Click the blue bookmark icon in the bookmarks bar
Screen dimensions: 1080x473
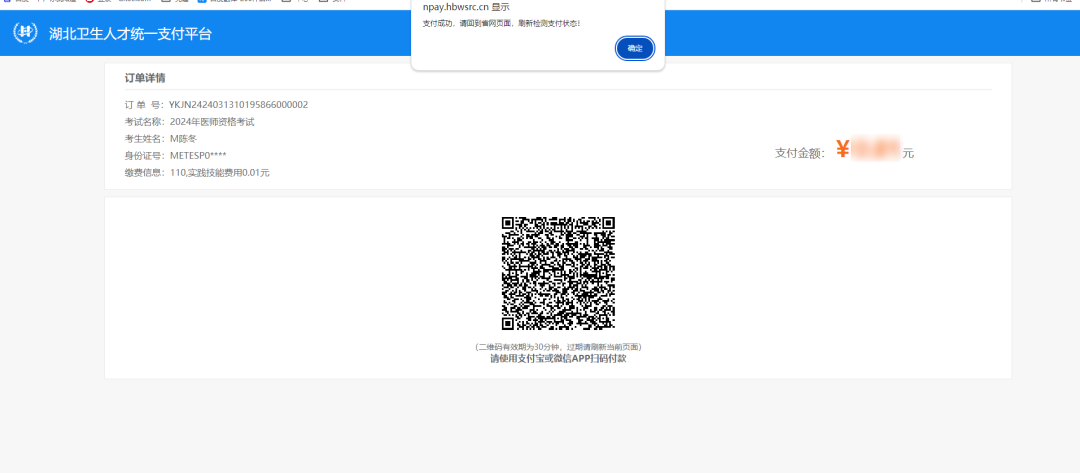point(202,2)
